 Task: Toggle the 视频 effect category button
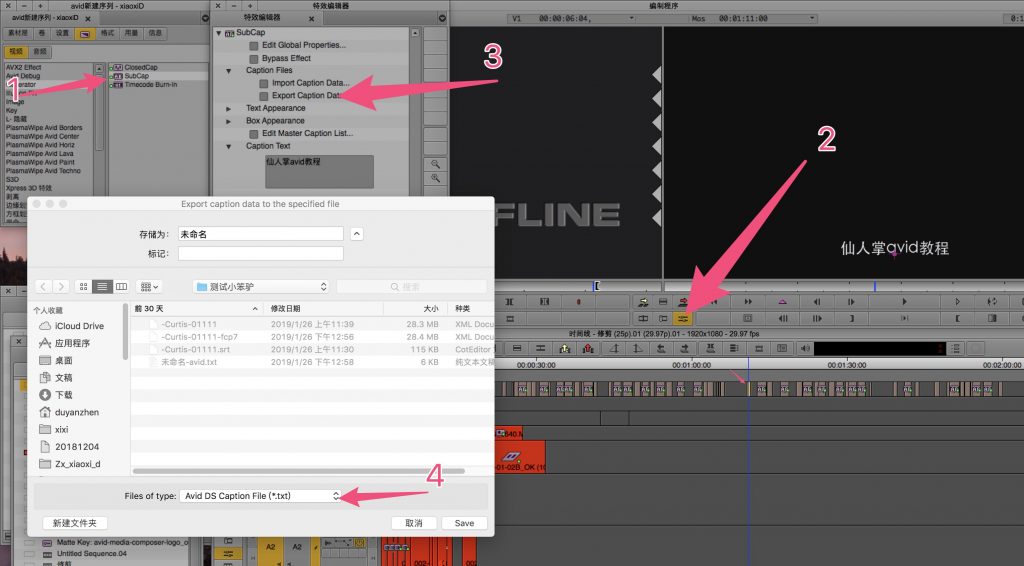coord(16,52)
